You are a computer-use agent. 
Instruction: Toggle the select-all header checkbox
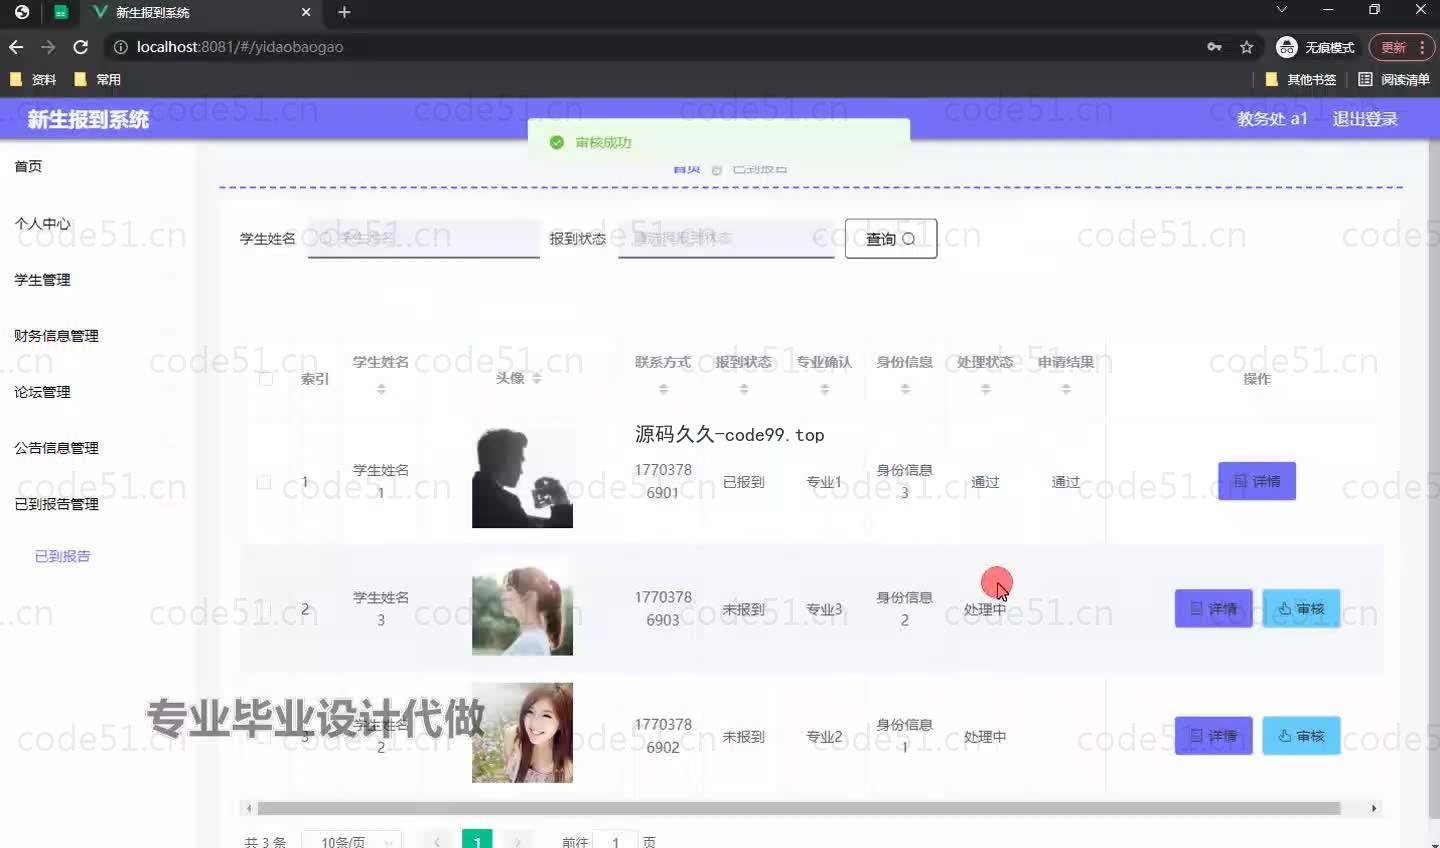[x=265, y=378]
